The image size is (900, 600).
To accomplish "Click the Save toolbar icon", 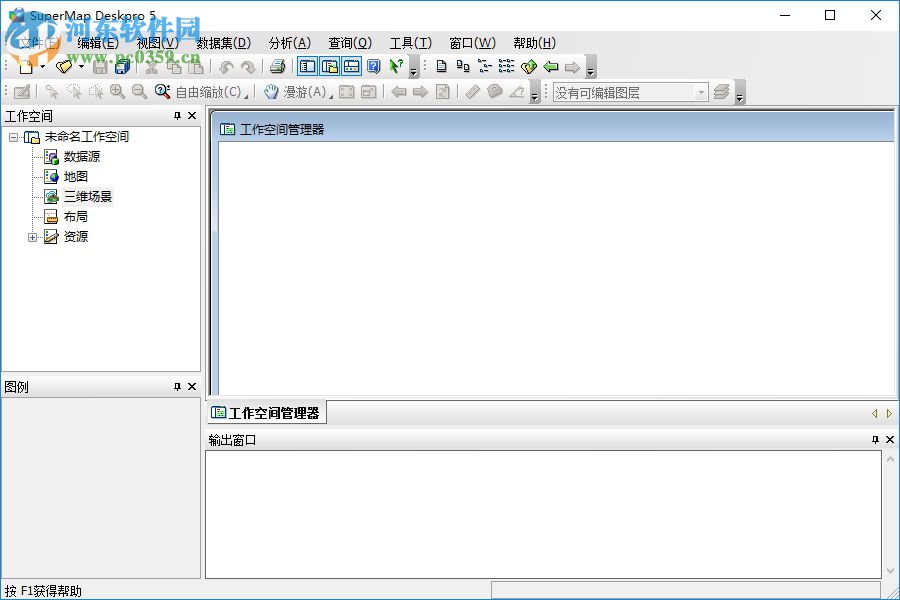I will point(100,66).
